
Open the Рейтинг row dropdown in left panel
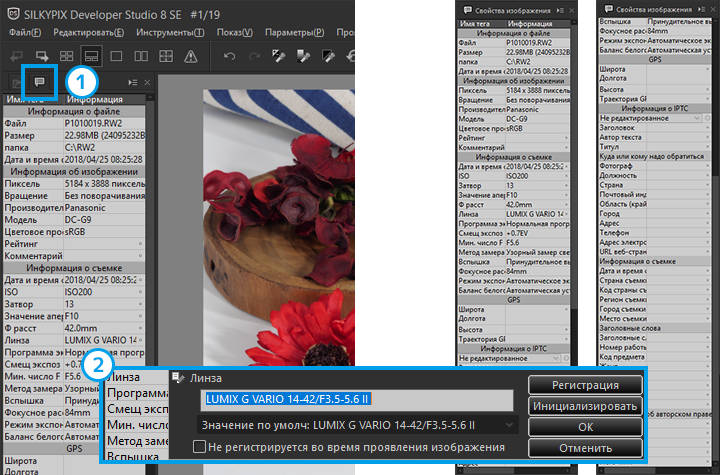tap(140, 244)
